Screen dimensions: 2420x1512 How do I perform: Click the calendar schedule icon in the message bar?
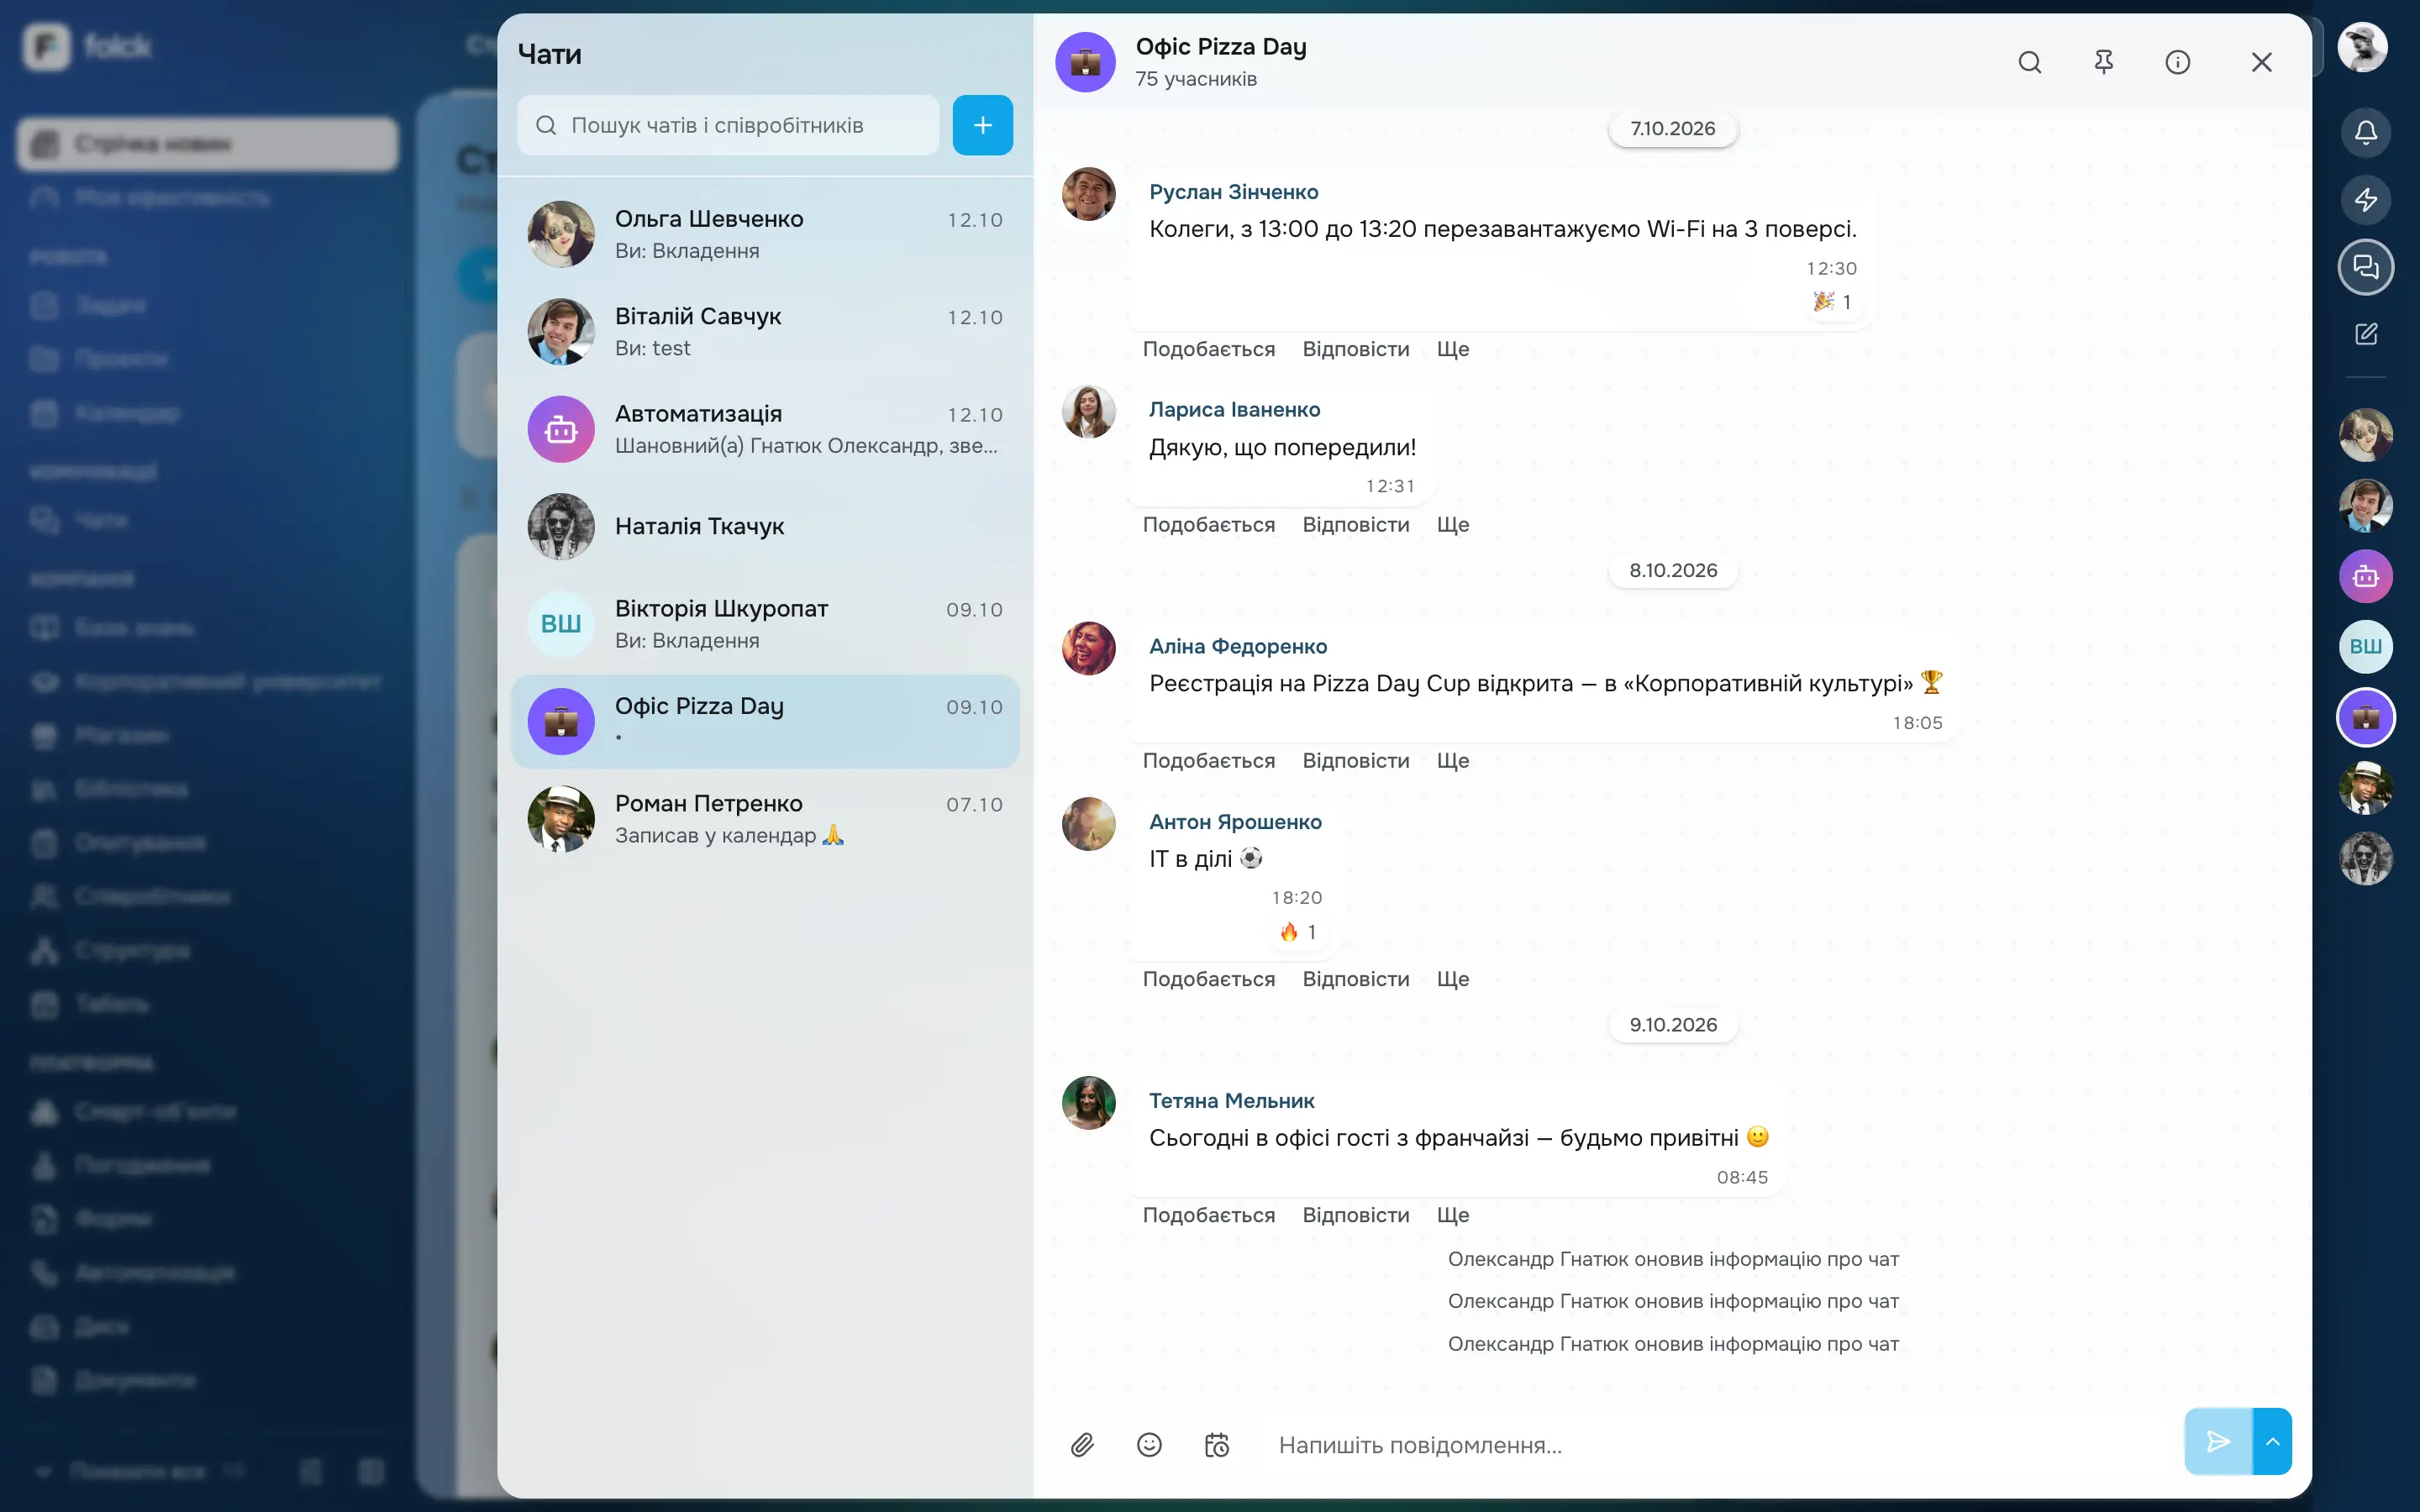(x=1216, y=1444)
